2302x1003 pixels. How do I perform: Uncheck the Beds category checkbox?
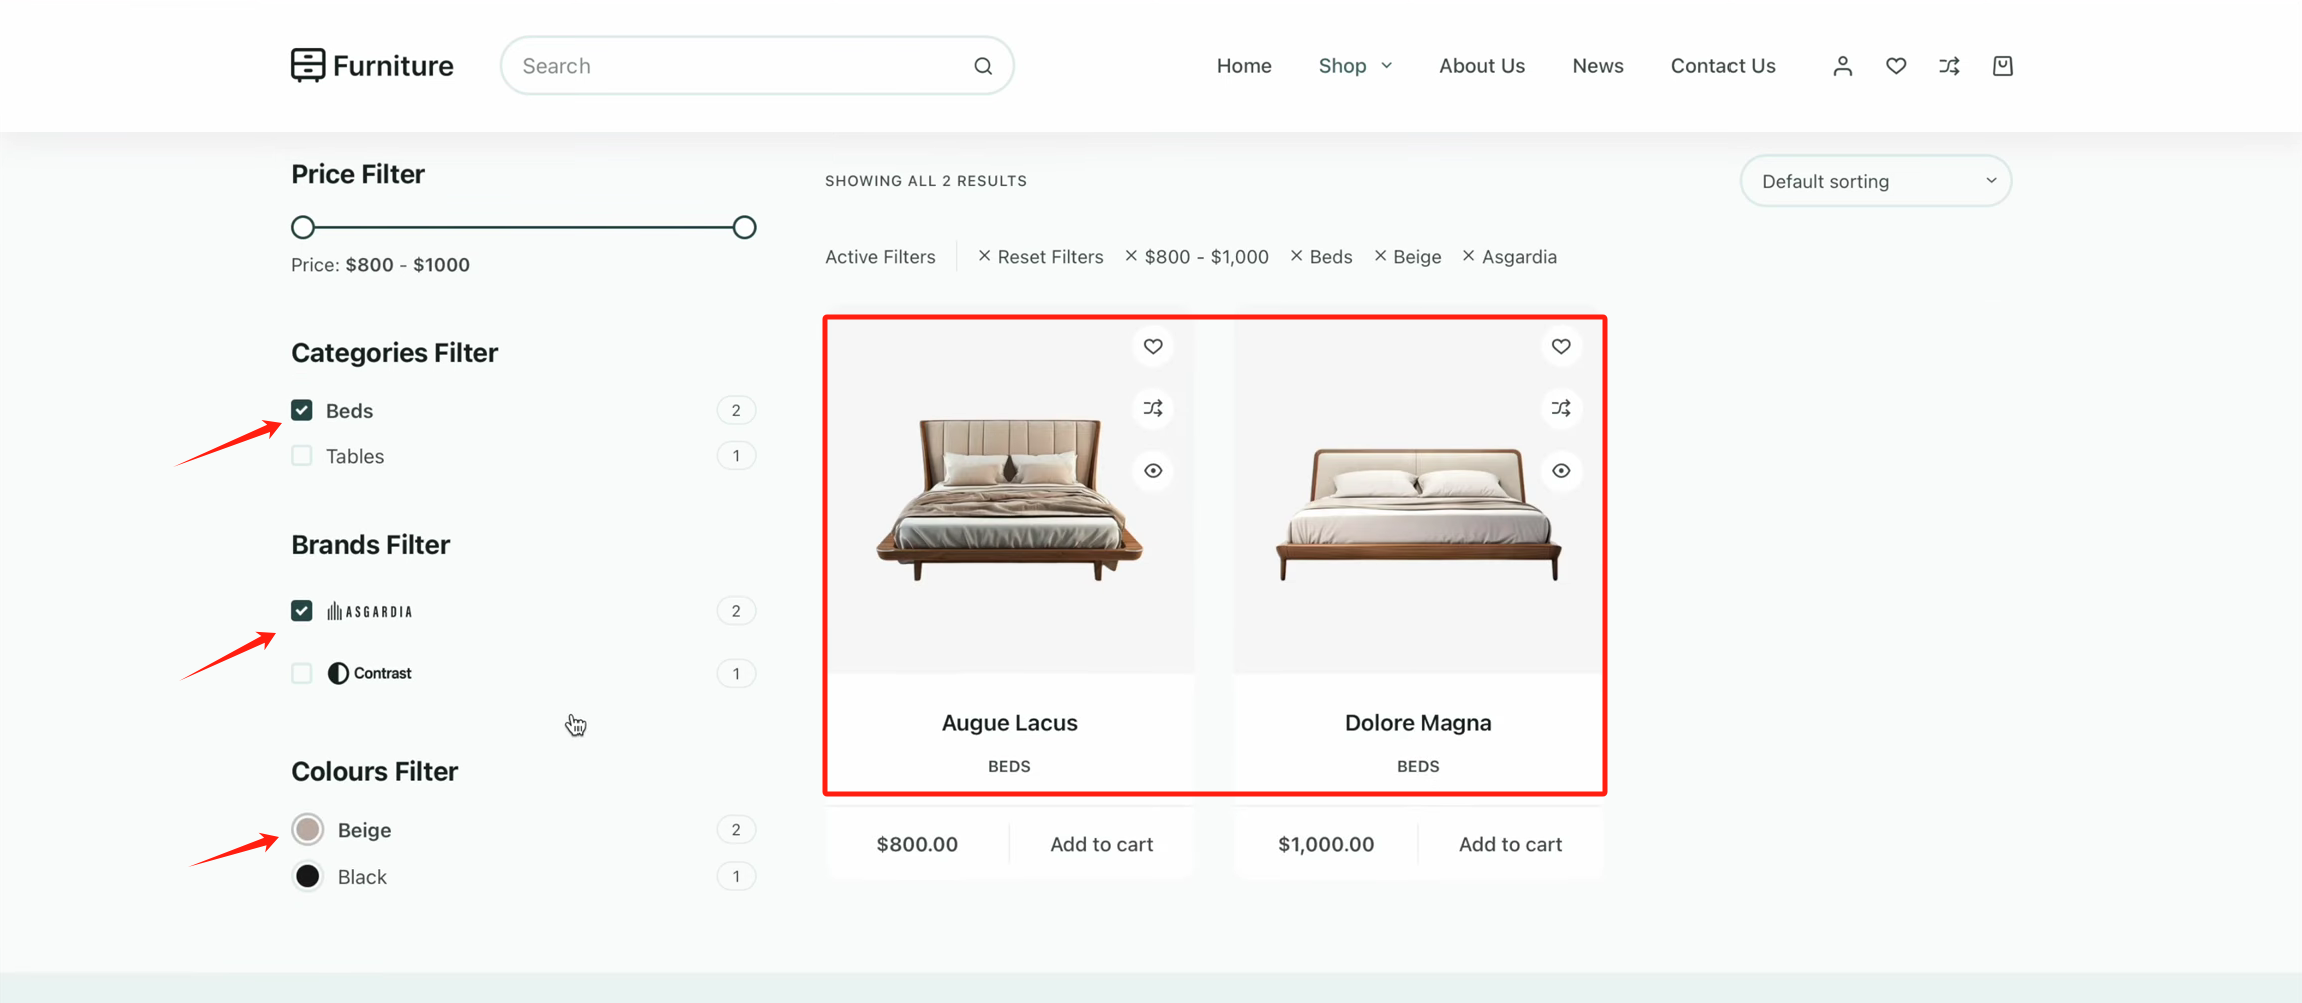(302, 410)
